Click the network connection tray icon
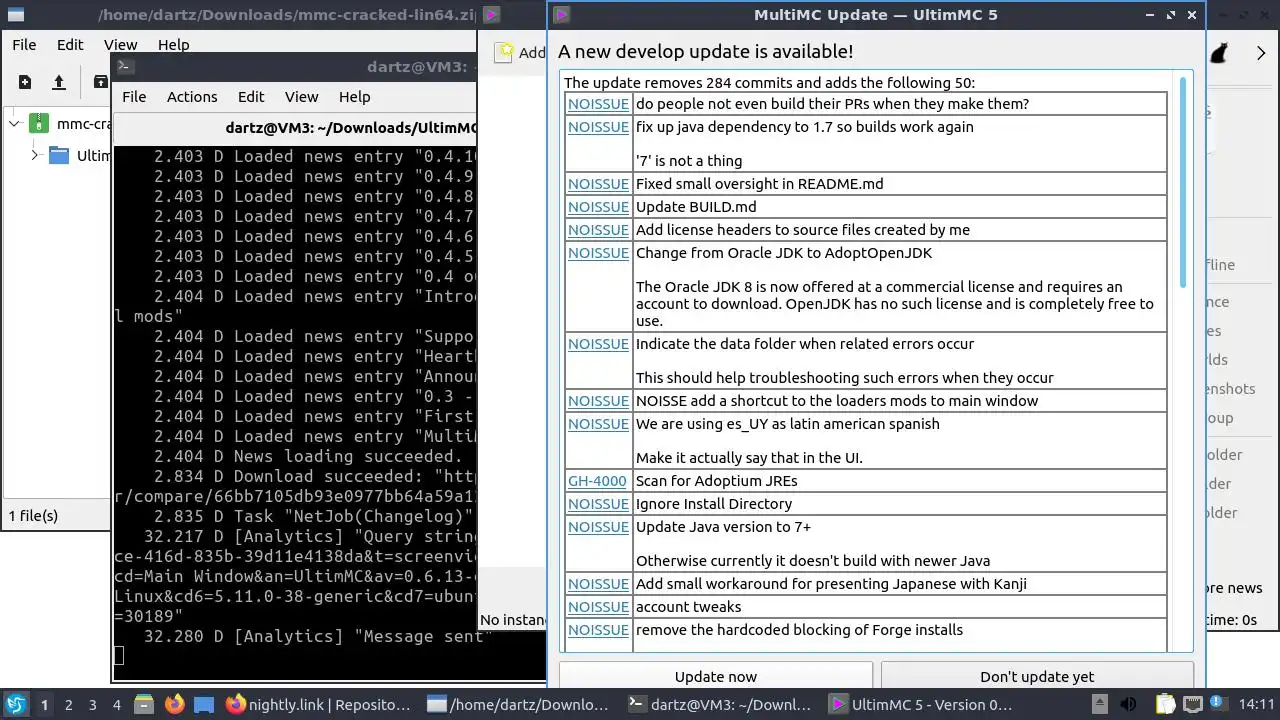The width and height of the screenshot is (1280, 720). tap(1192, 704)
